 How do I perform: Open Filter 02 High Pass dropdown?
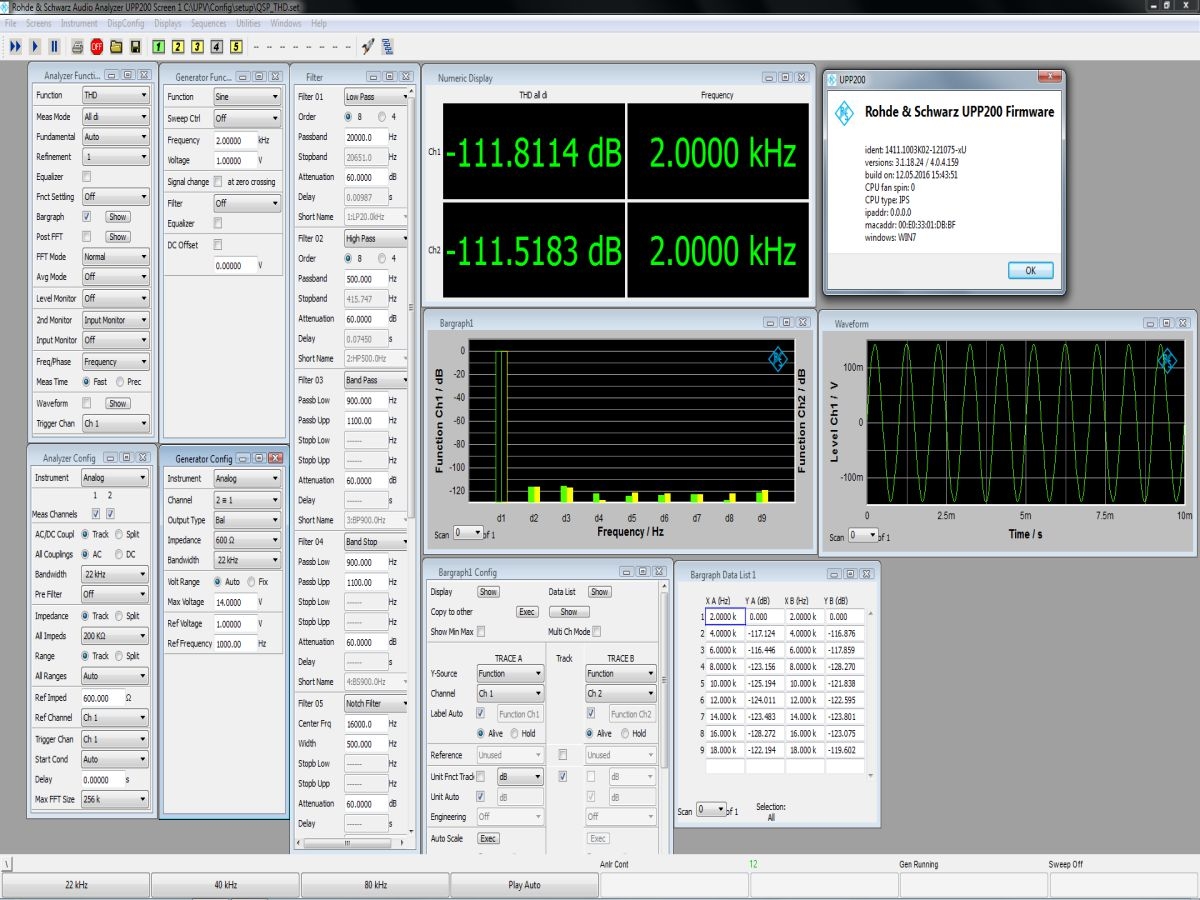(376, 239)
